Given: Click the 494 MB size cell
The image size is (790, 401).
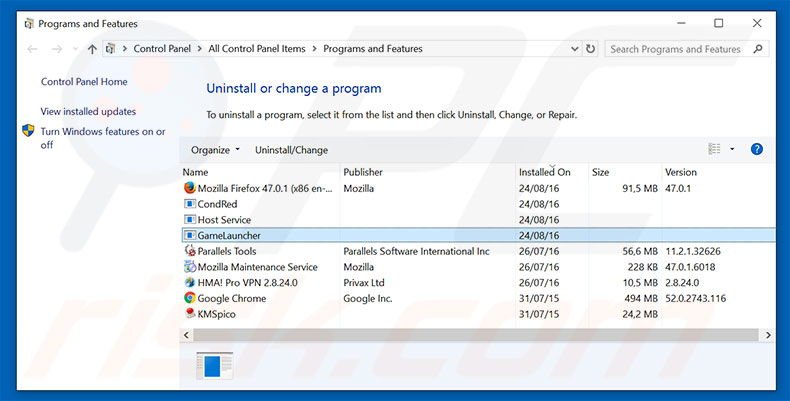Looking at the screenshot, I should click(x=641, y=298).
